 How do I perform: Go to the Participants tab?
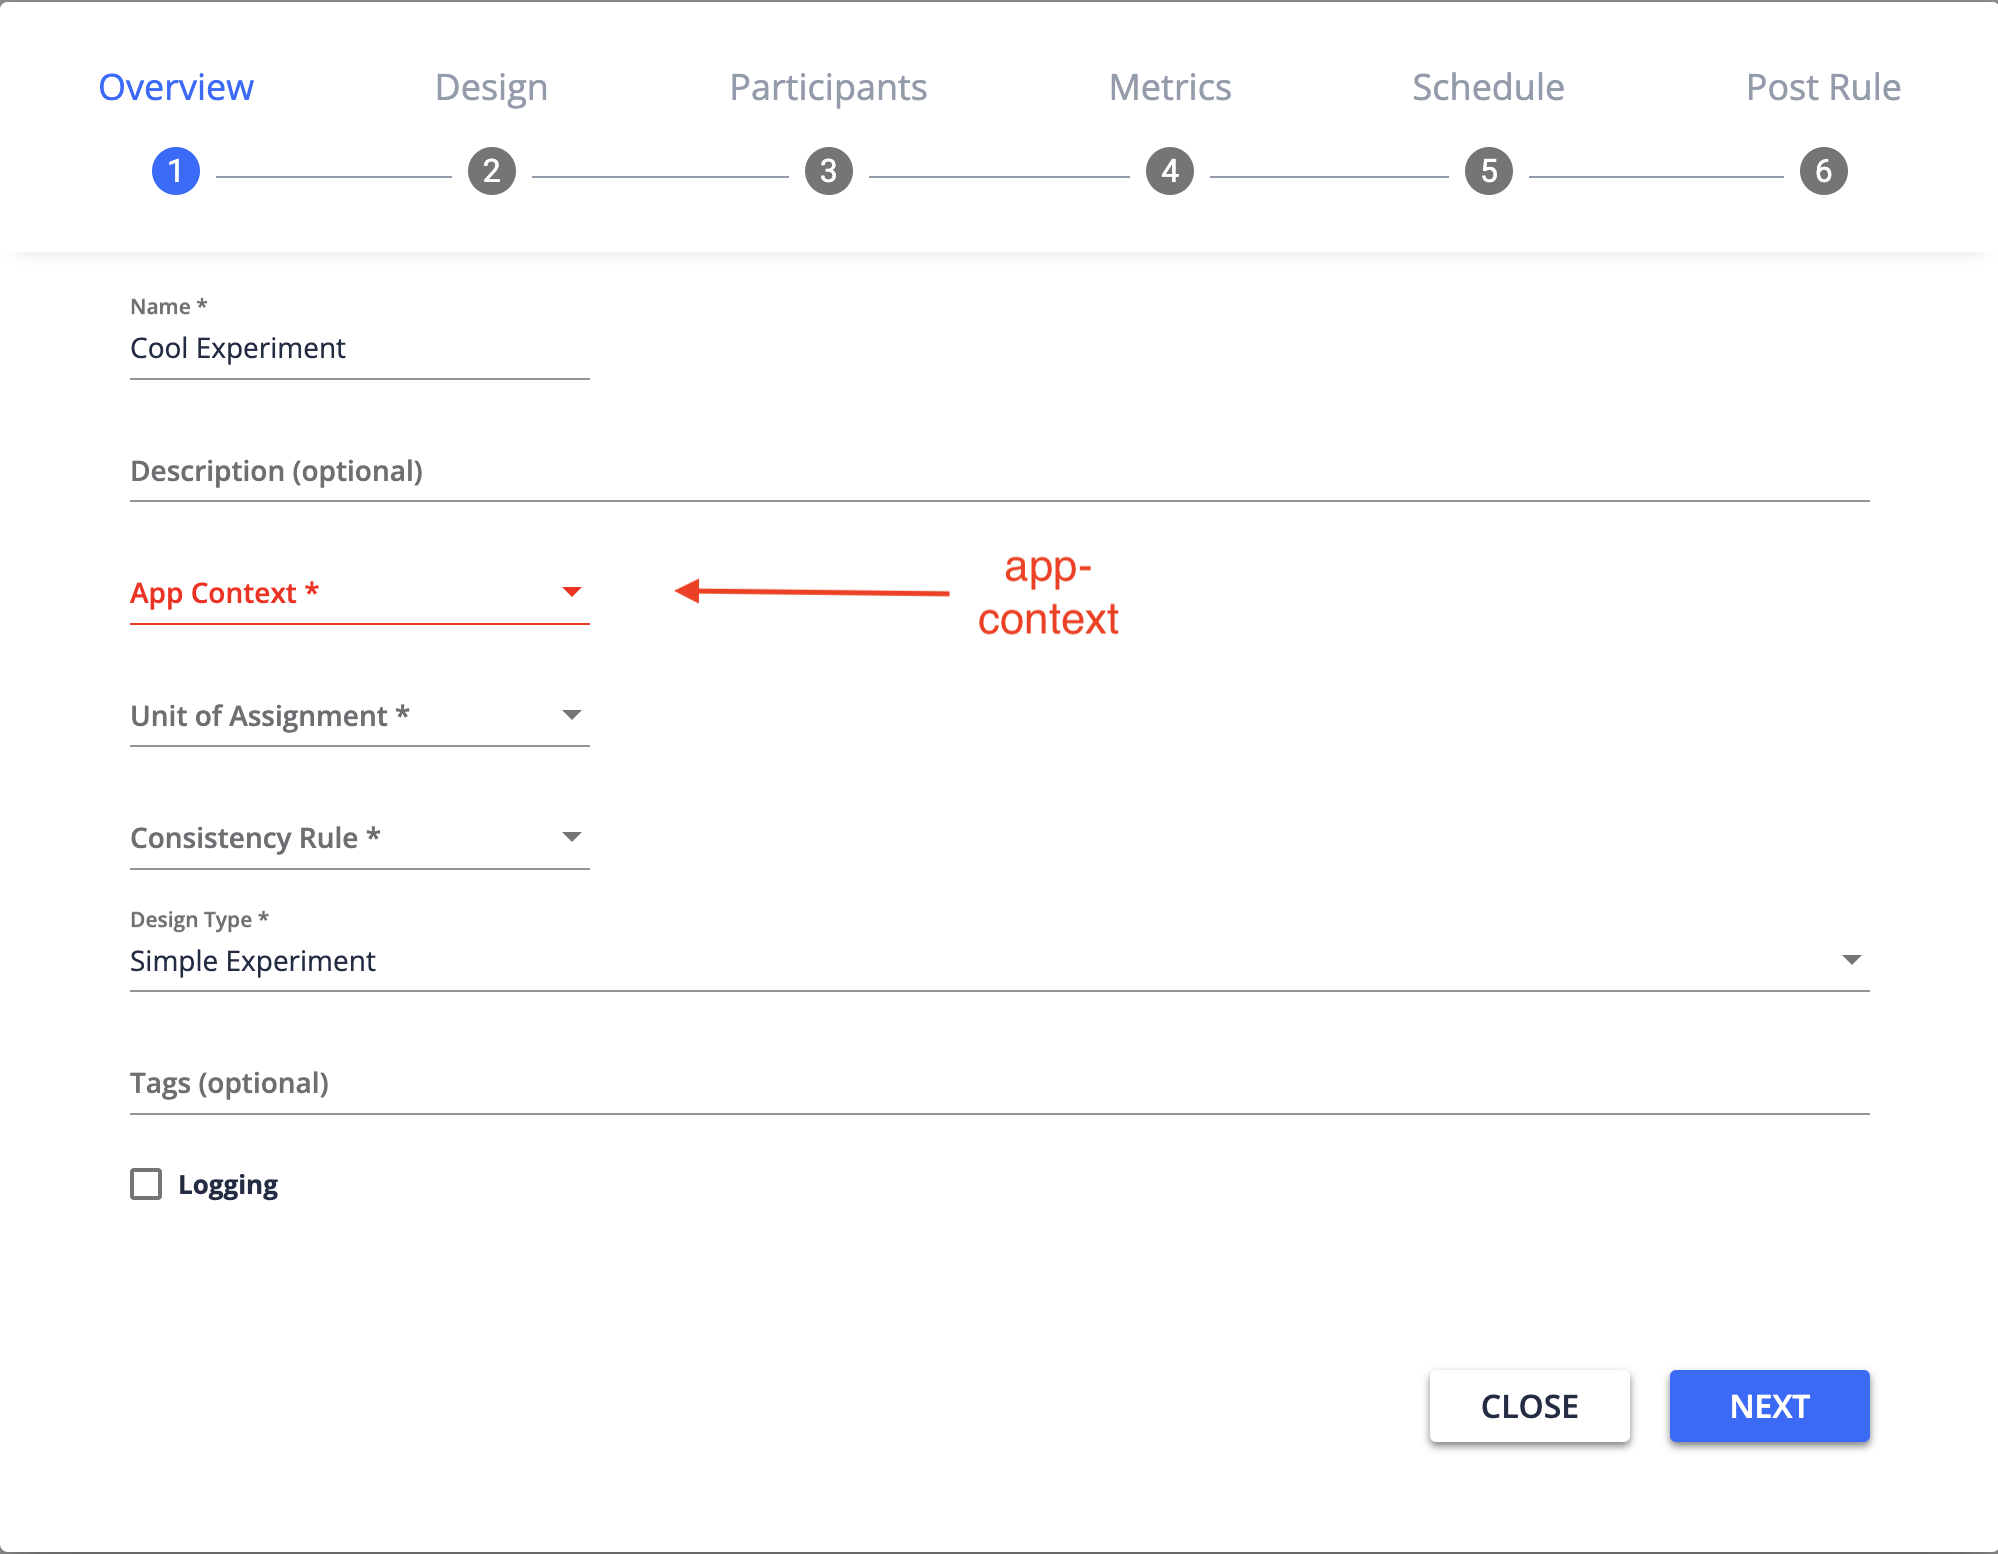tap(828, 88)
